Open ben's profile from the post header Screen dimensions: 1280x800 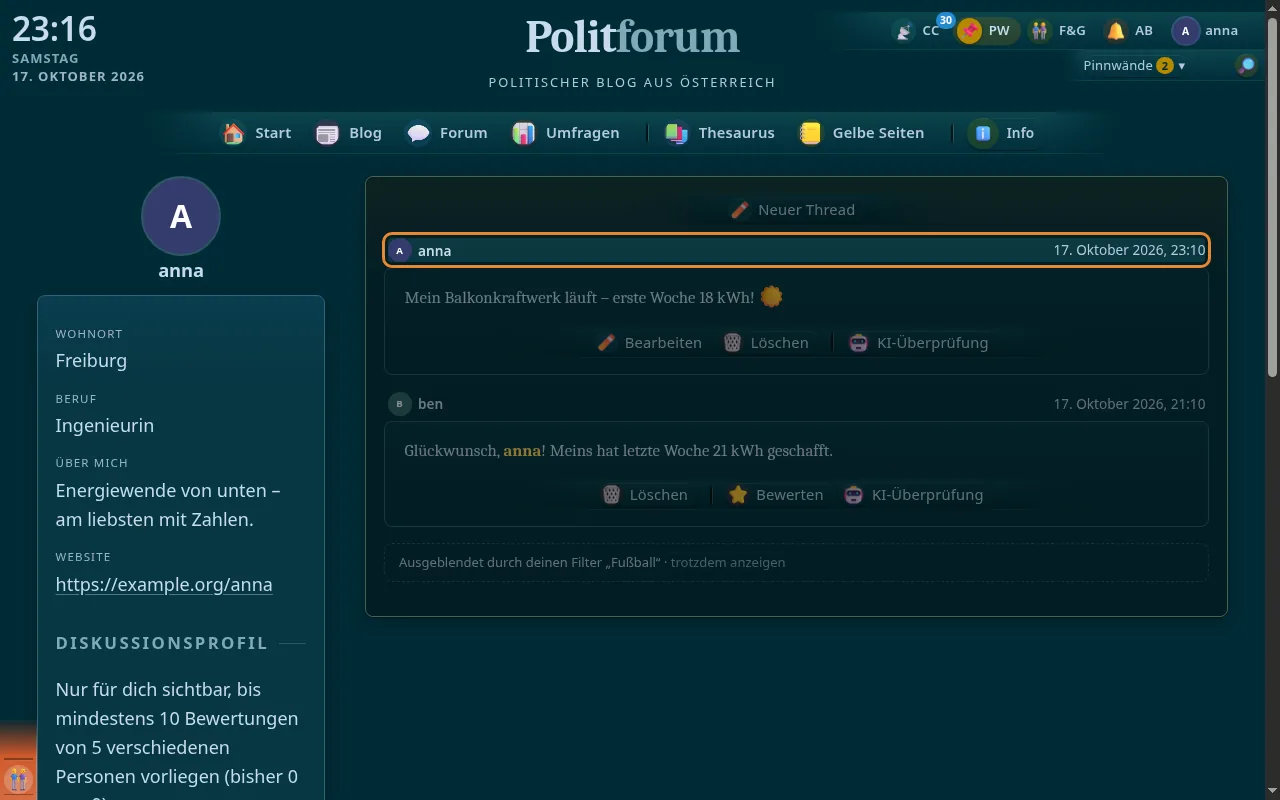pyautogui.click(x=431, y=404)
